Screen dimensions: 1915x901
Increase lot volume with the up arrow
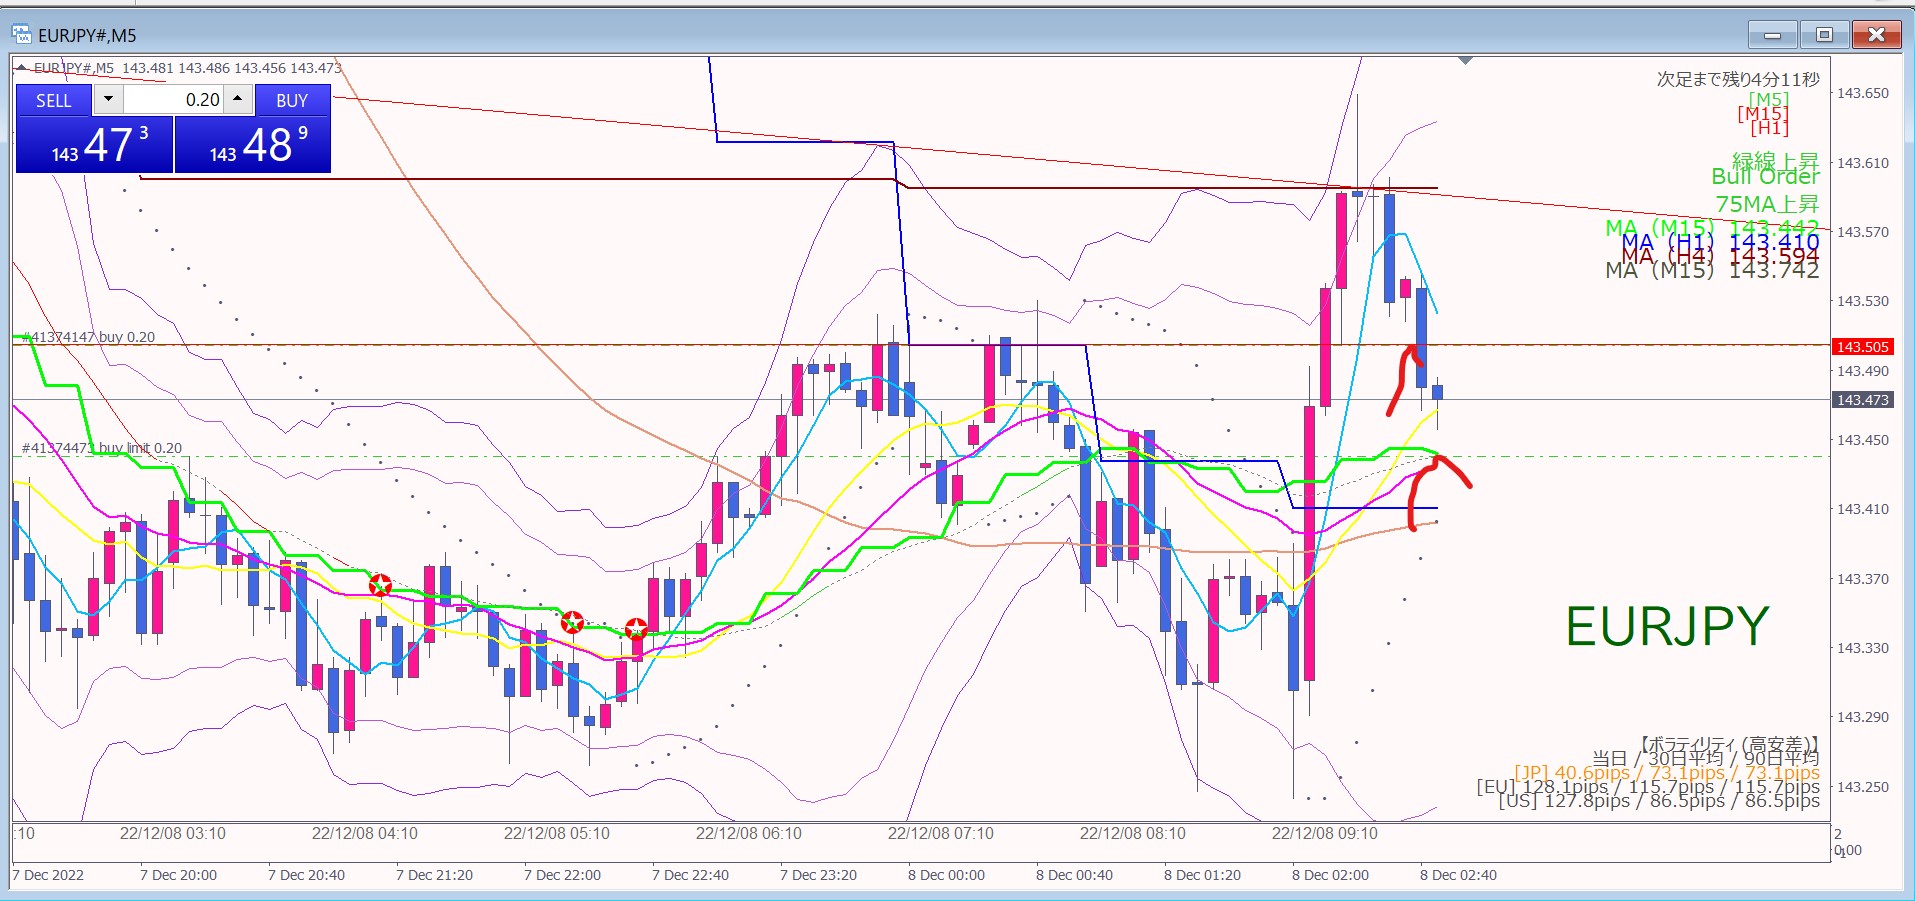click(x=237, y=99)
